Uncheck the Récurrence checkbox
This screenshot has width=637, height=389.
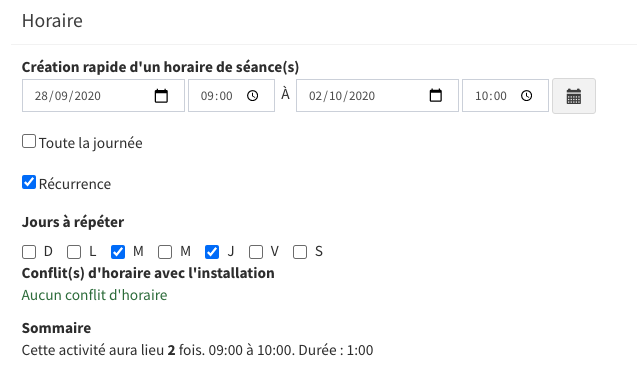tap(29, 182)
